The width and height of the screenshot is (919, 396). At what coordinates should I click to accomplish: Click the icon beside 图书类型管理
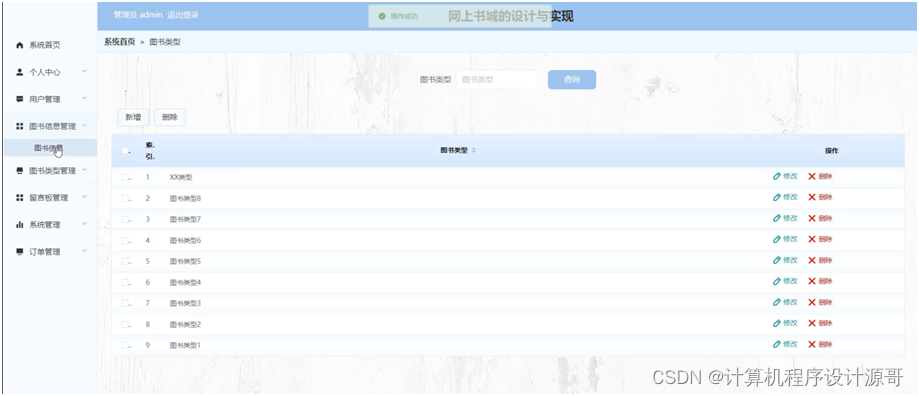point(19,170)
